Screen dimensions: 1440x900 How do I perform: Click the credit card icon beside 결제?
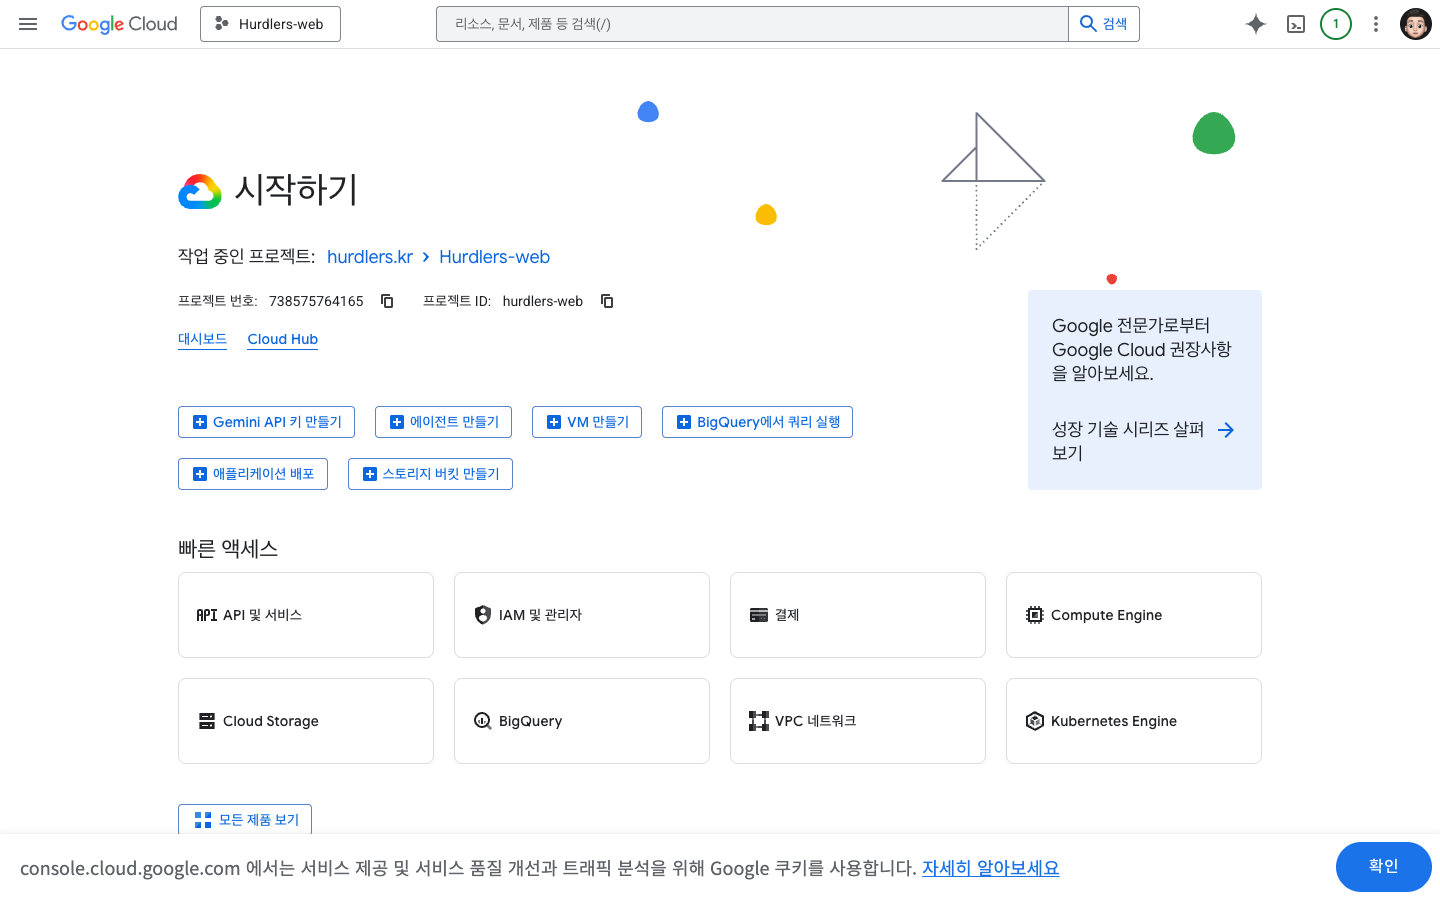coord(759,615)
